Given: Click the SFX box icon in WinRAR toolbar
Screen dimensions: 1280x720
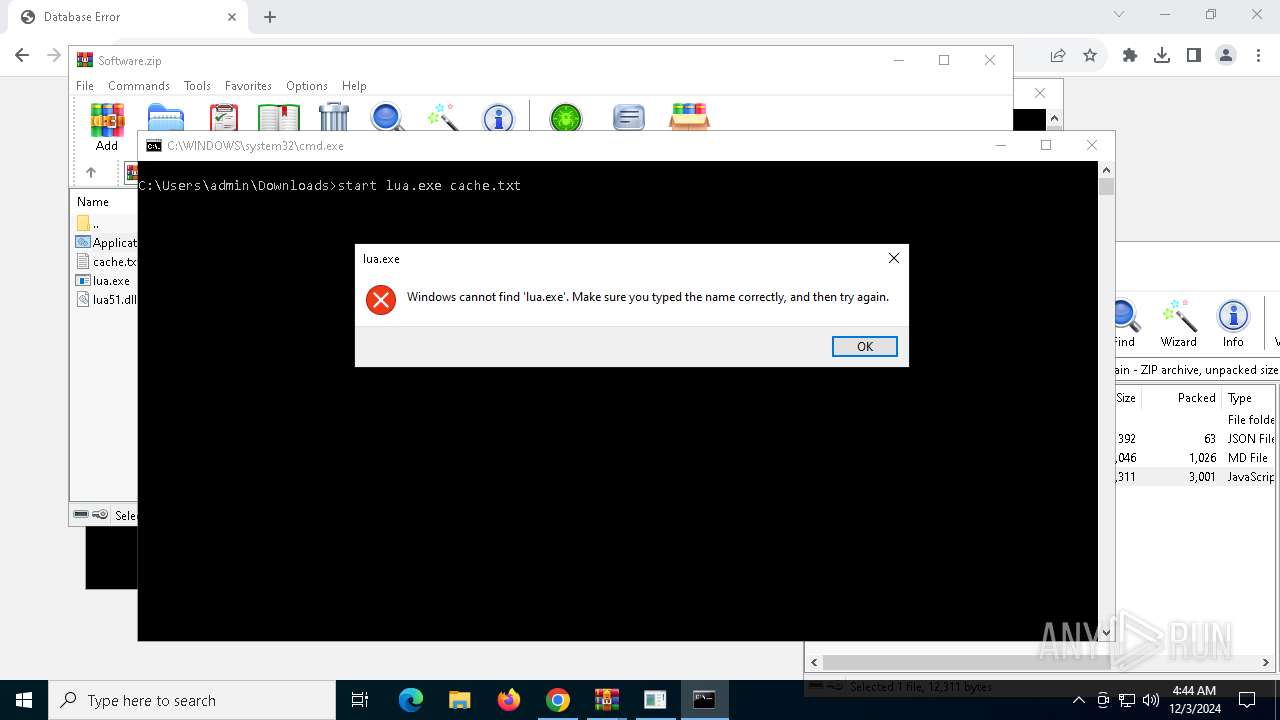Looking at the screenshot, I should click(689, 116).
